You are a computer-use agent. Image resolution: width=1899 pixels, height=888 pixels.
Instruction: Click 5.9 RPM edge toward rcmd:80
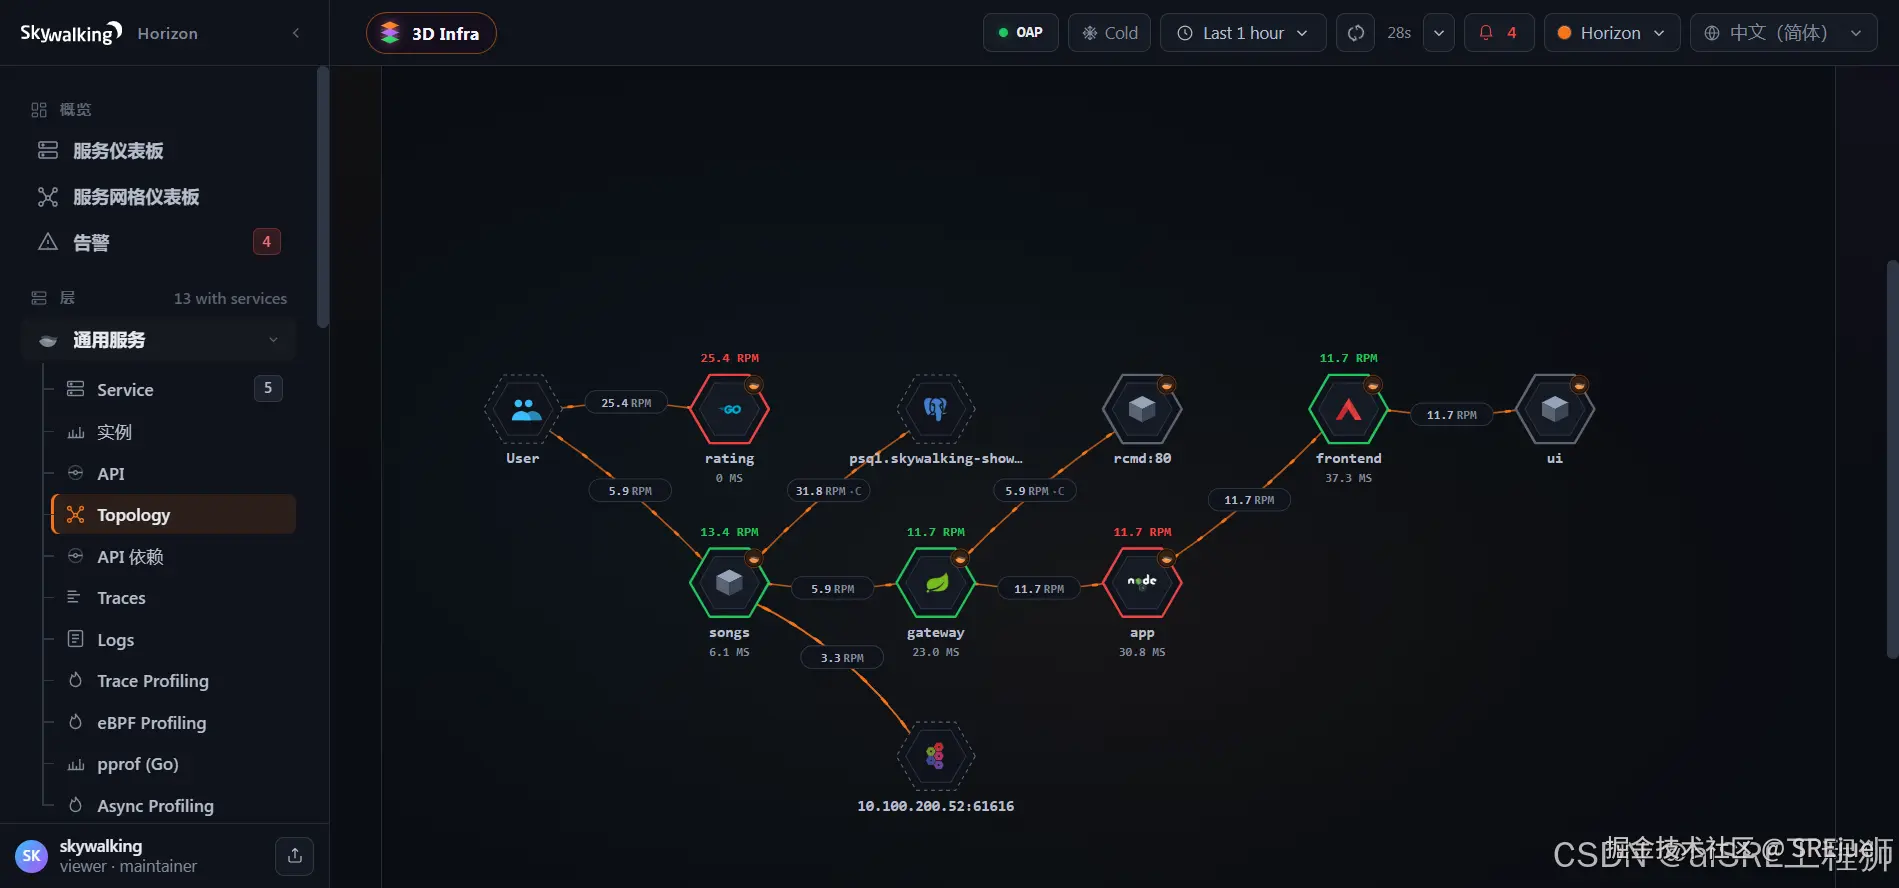click(x=1035, y=491)
